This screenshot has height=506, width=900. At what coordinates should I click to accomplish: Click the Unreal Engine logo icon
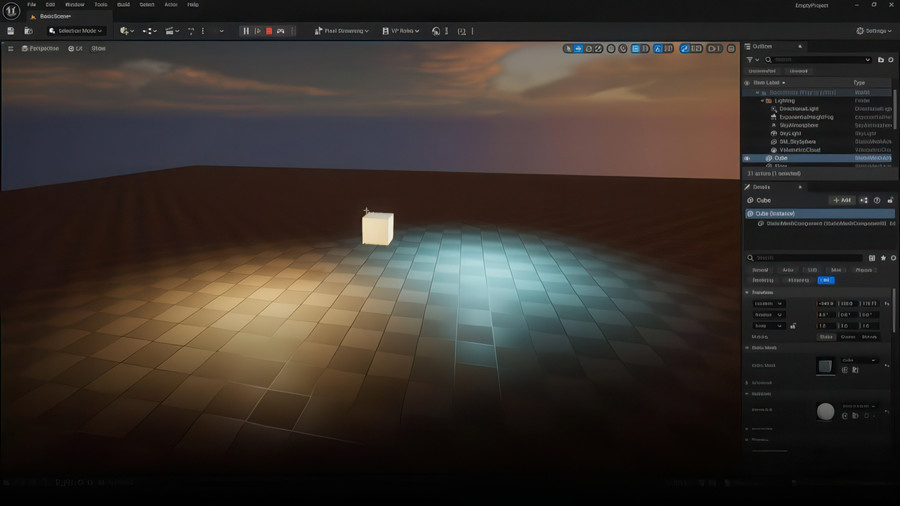11,10
